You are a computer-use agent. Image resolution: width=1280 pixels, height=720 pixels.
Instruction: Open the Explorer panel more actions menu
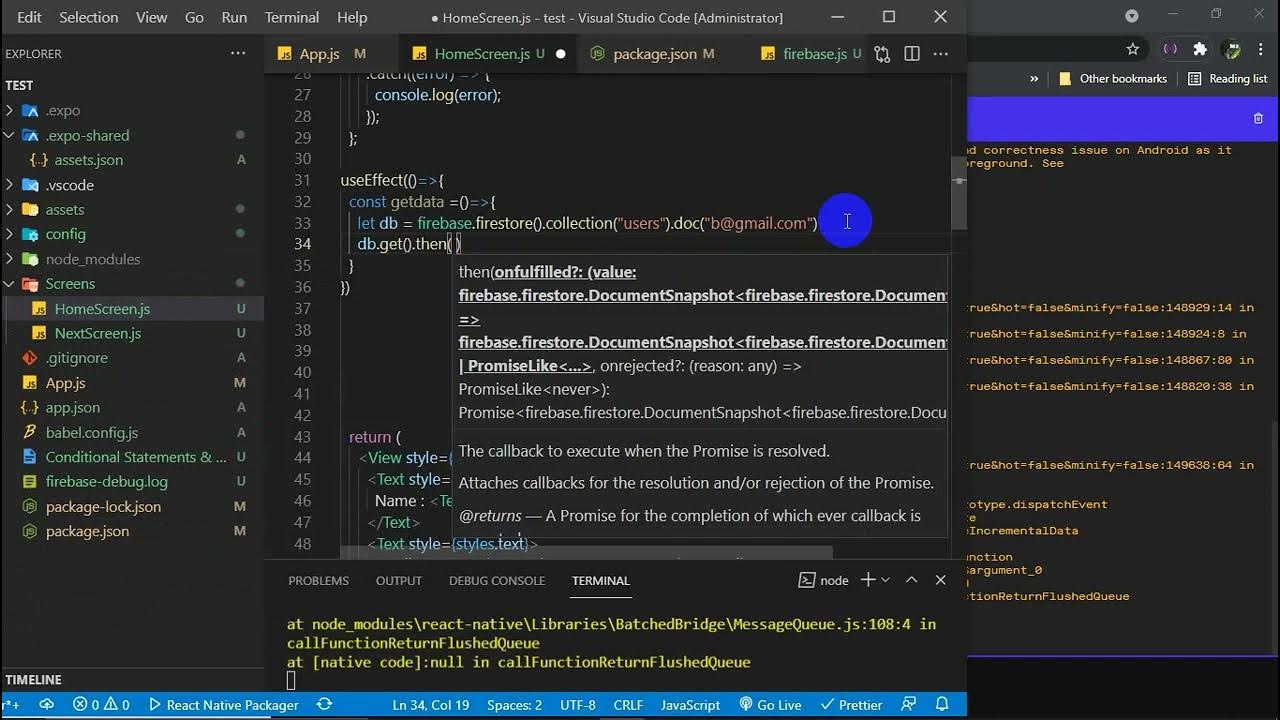[x=237, y=53]
